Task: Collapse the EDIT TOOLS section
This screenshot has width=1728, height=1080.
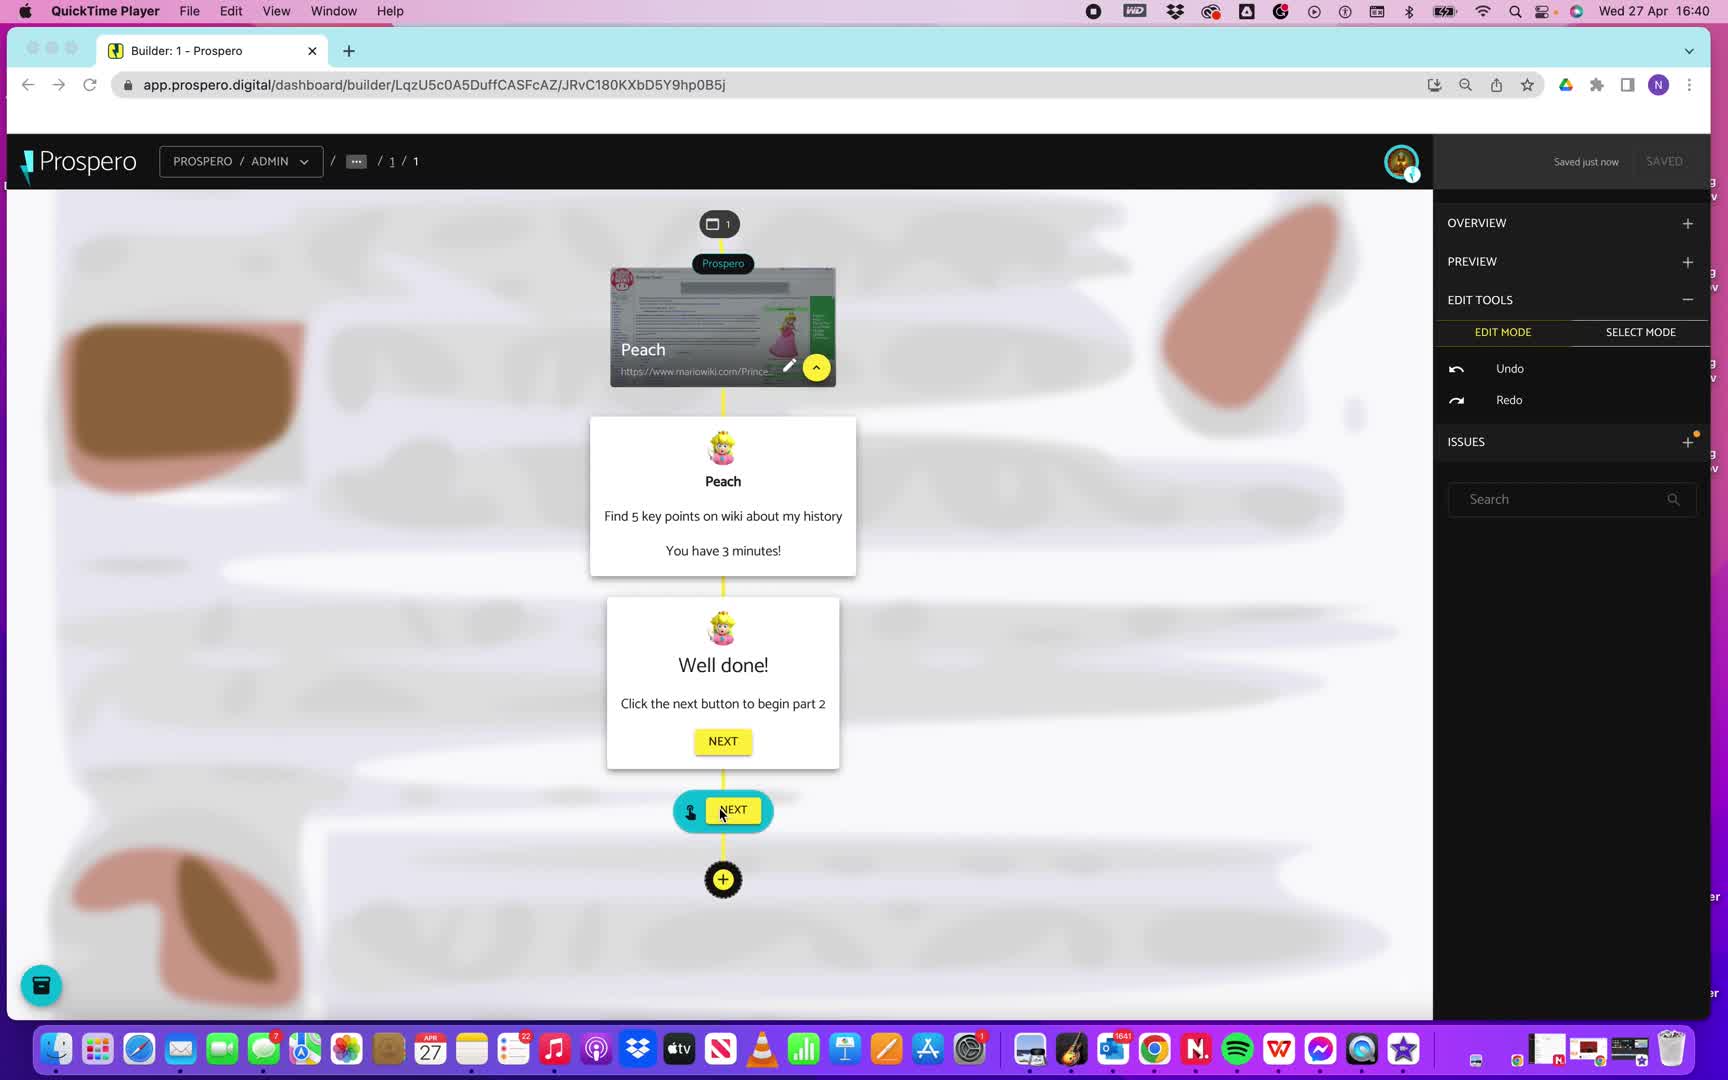Action: pyautogui.click(x=1687, y=300)
